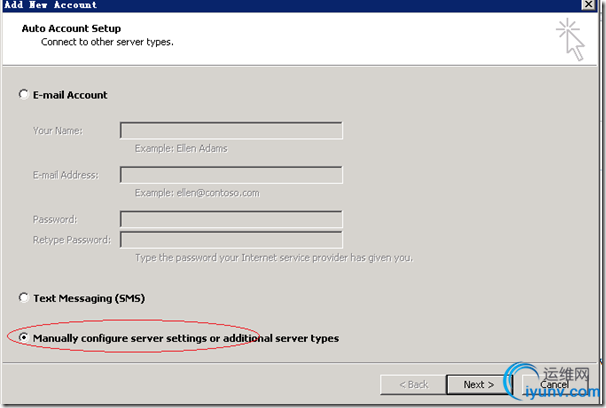The image size is (606, 408).
Task: Click the Auto Account Setup heading
Action: [x=71, y=28]
